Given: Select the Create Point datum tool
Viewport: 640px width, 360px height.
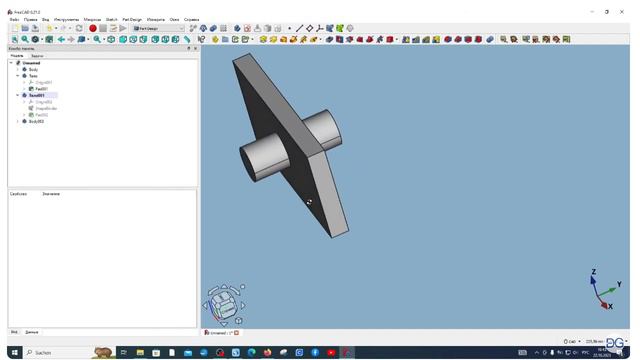Looking at the screenshot, I should [289, 28].
